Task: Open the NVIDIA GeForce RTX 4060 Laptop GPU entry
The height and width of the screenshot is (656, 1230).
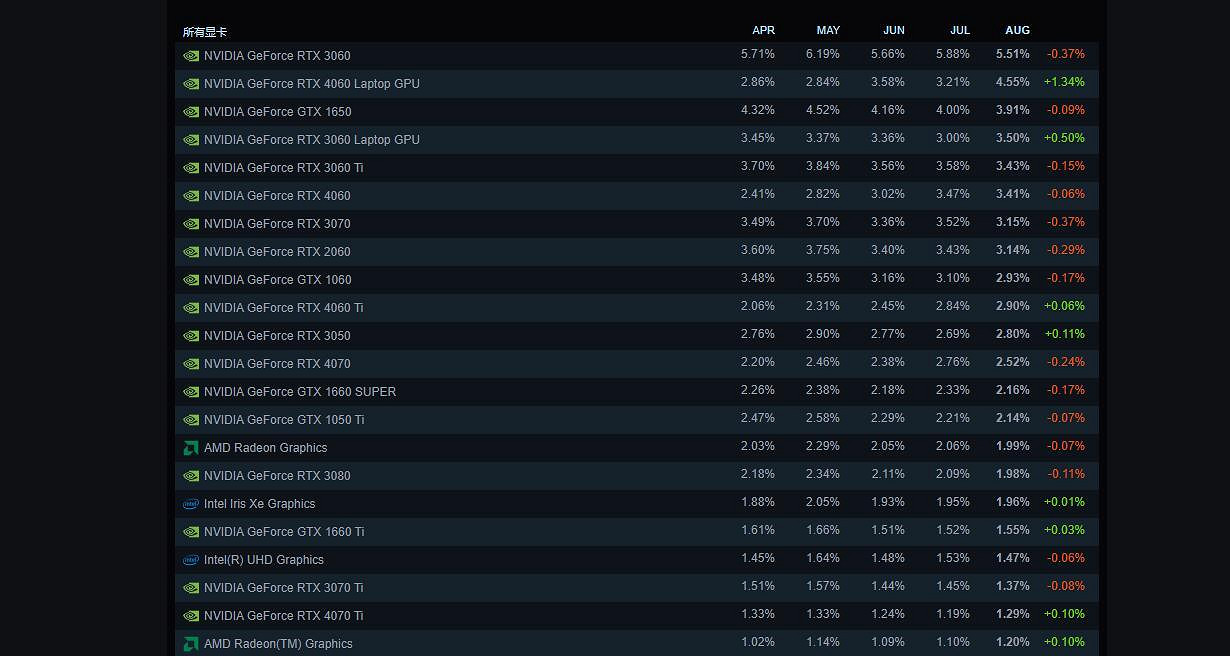Action: coord(311,84)
